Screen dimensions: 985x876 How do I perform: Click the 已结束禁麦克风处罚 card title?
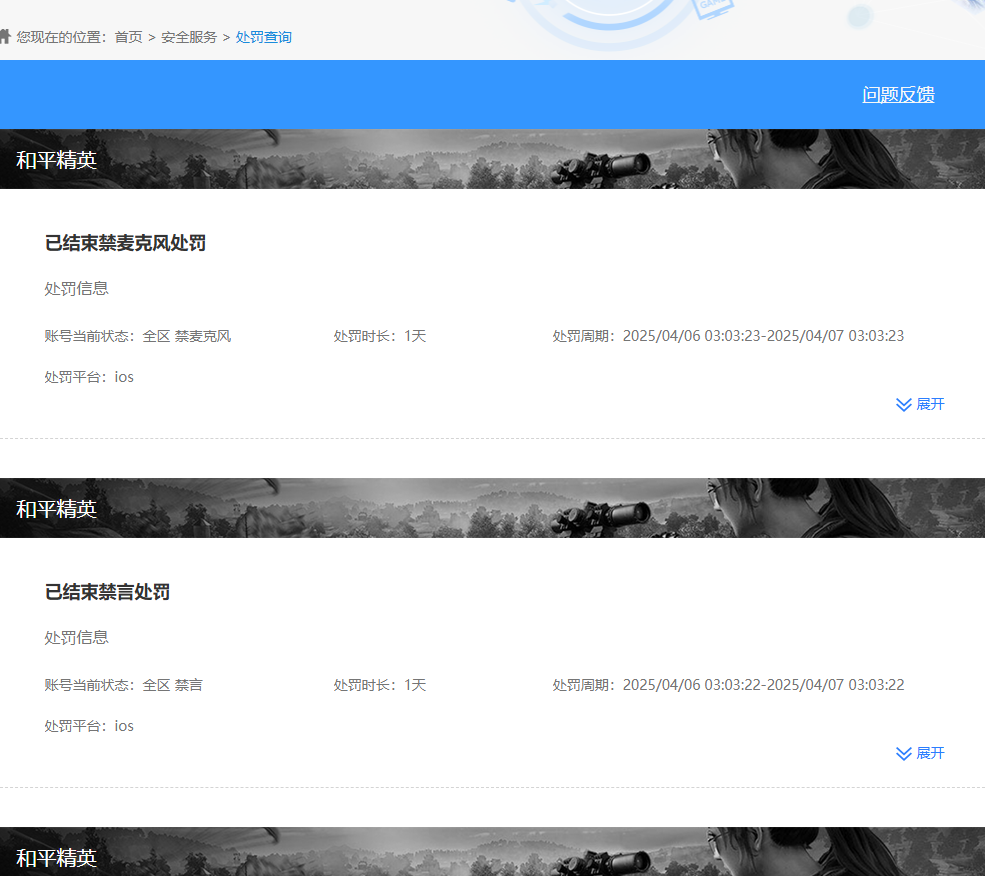click(x=123, y=242)
